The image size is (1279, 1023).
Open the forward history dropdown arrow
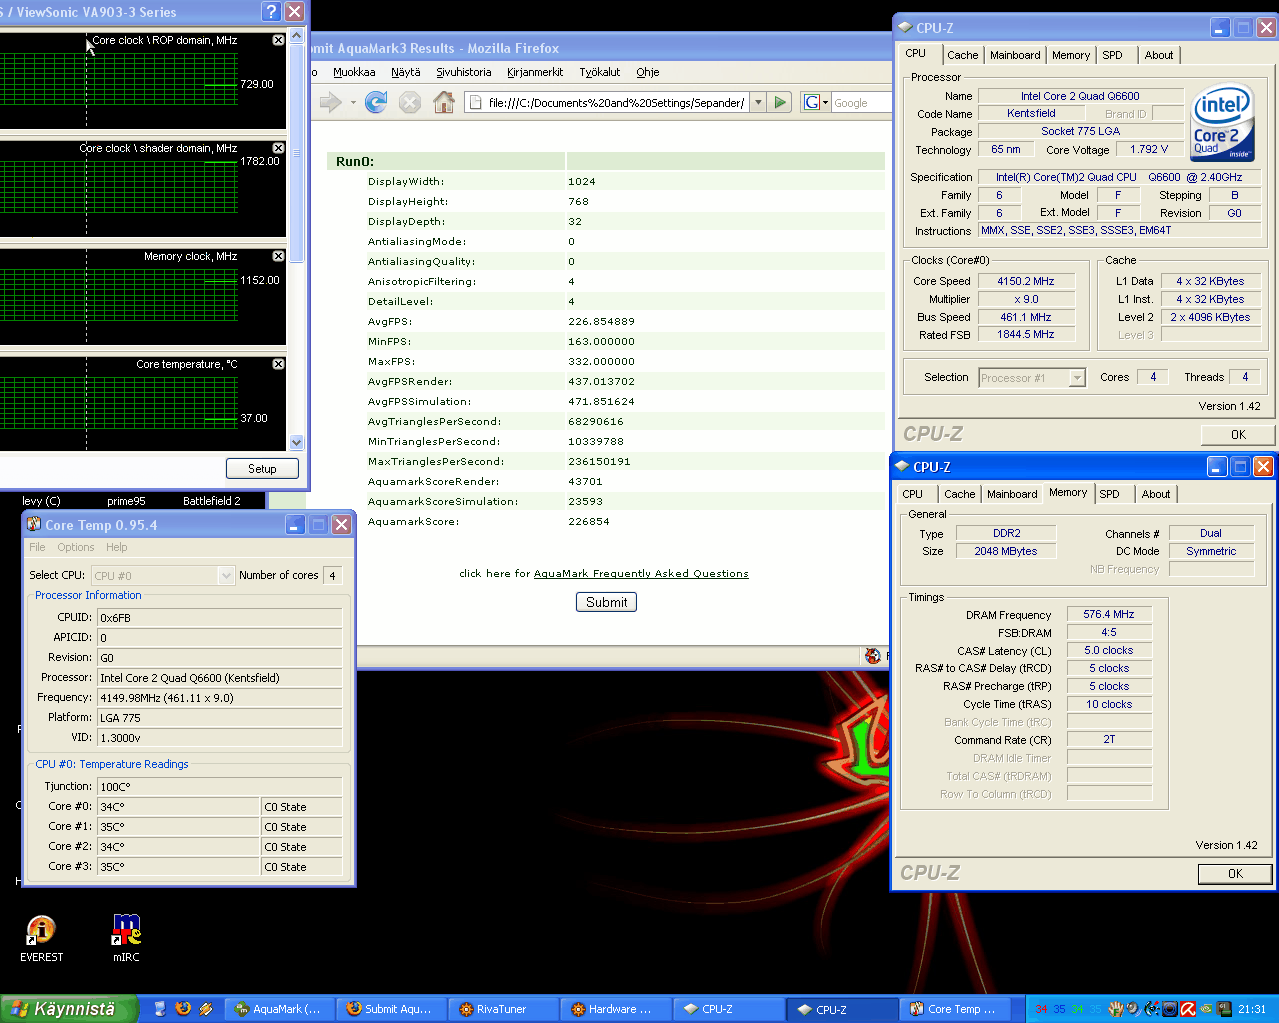pos(353,102)
